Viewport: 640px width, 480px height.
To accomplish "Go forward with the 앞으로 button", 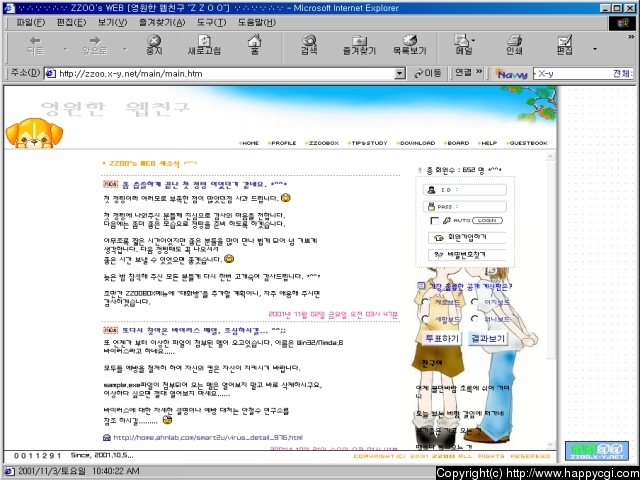I will 95,45.
